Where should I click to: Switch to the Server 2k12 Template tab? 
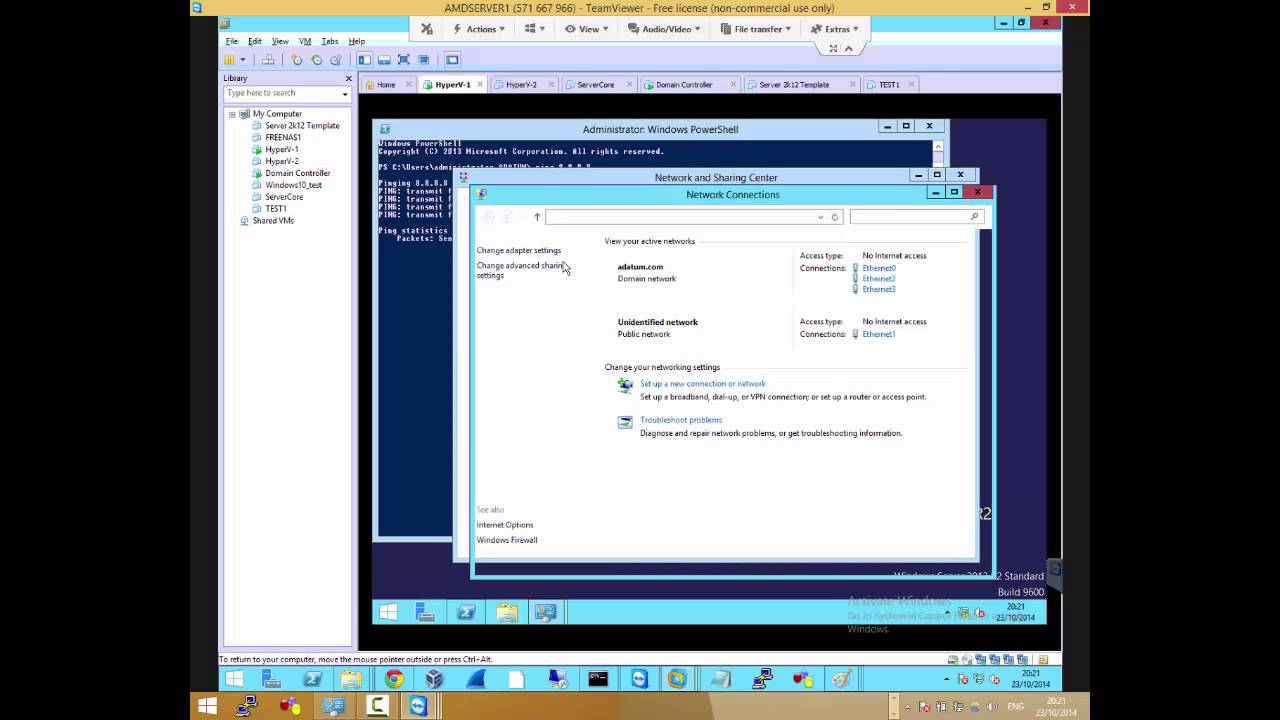pos(794,85)
